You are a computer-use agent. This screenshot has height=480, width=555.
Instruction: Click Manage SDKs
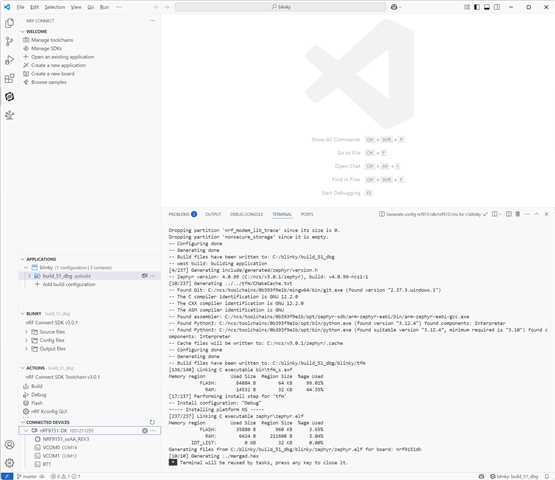click(46, 48)
